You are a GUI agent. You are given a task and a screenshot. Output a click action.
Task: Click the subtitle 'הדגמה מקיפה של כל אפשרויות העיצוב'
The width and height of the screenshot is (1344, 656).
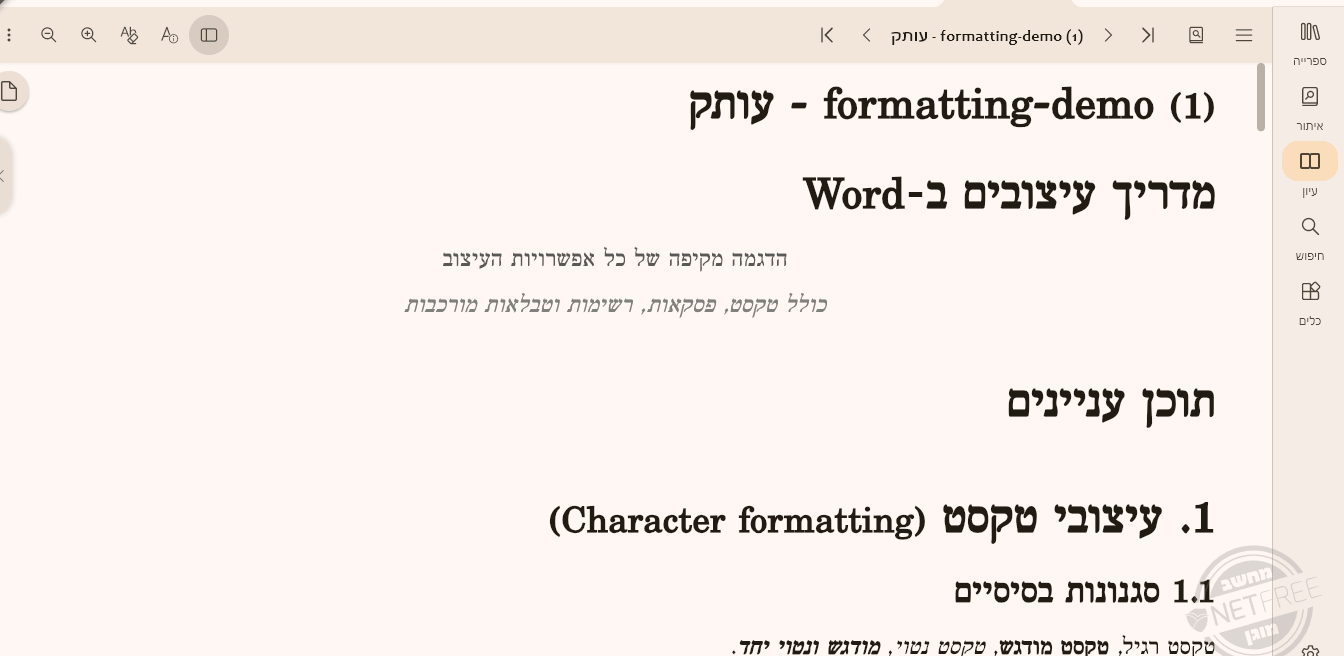(x=614, y=259)
